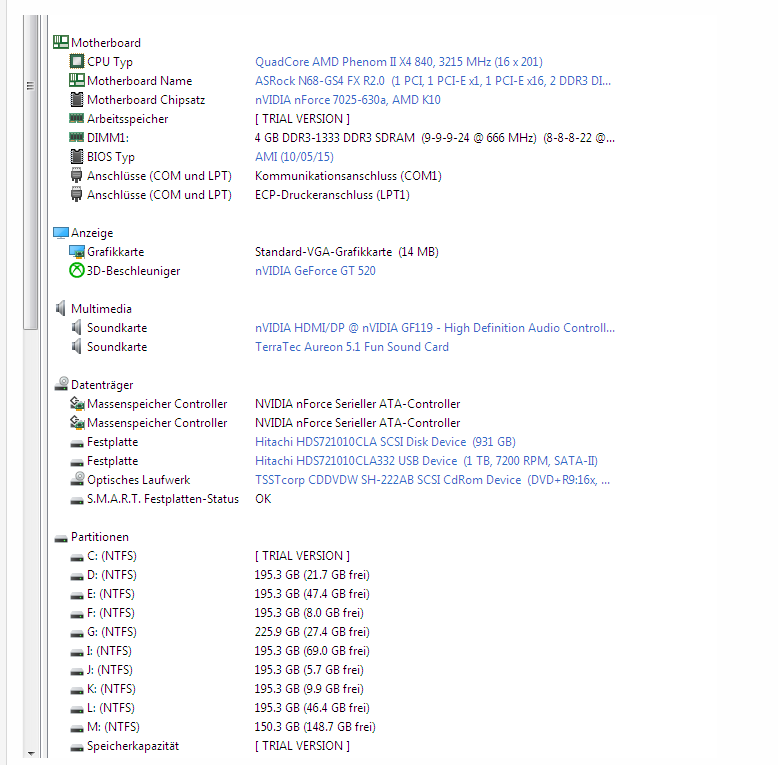Select the Speicherkapazität row label
This screenshot has height=765, width=778.
coord(133,746)
